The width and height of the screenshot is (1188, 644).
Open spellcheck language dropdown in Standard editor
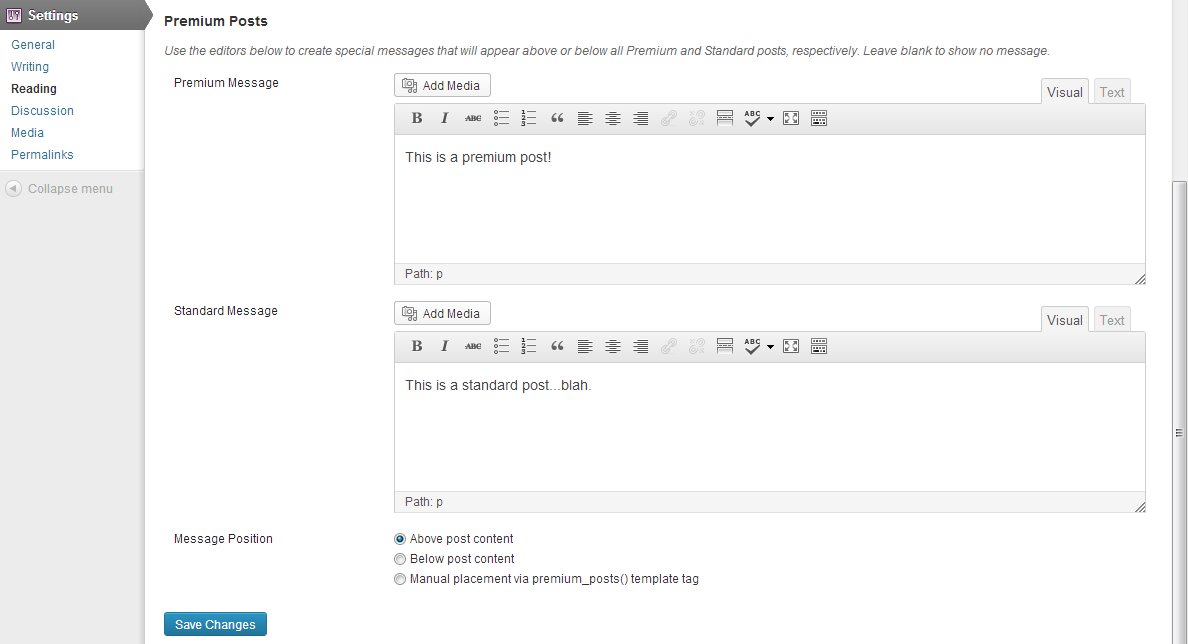coord(771,347)
